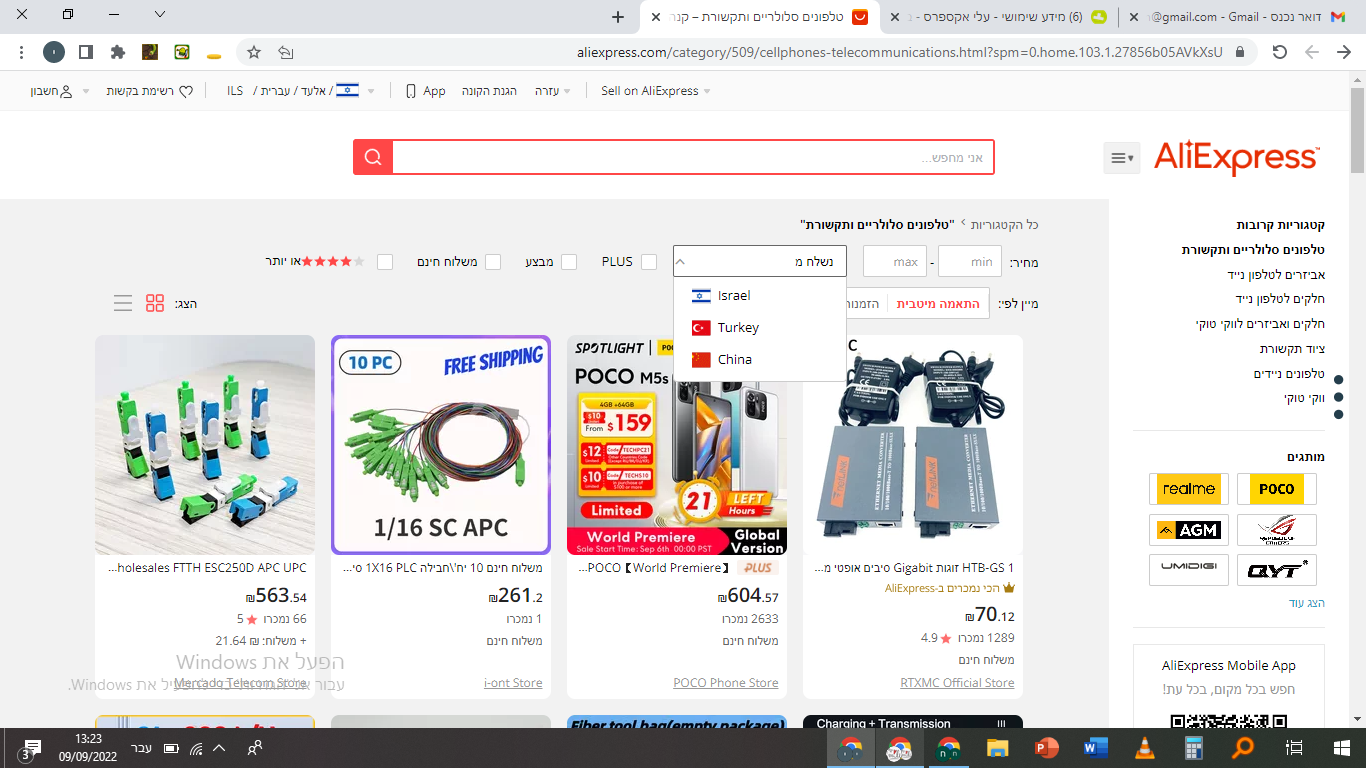Image resolution: width=1366 pixels, height=768 pixels.
Task: Click the כל הקטגוריות breadcrumb link
Action: click(x=1005, y=225)
